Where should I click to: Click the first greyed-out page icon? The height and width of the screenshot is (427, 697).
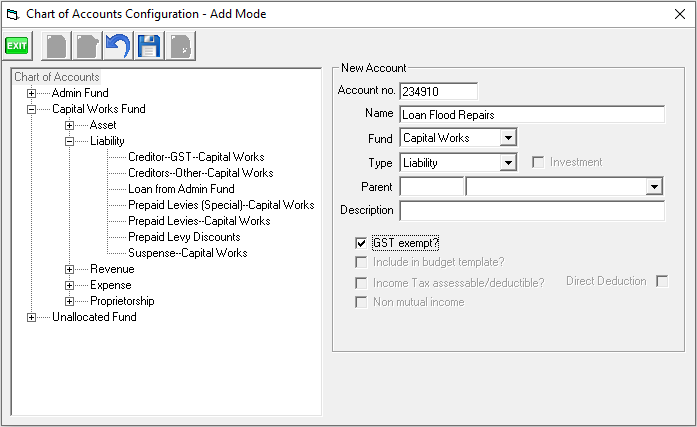[57, 46]
